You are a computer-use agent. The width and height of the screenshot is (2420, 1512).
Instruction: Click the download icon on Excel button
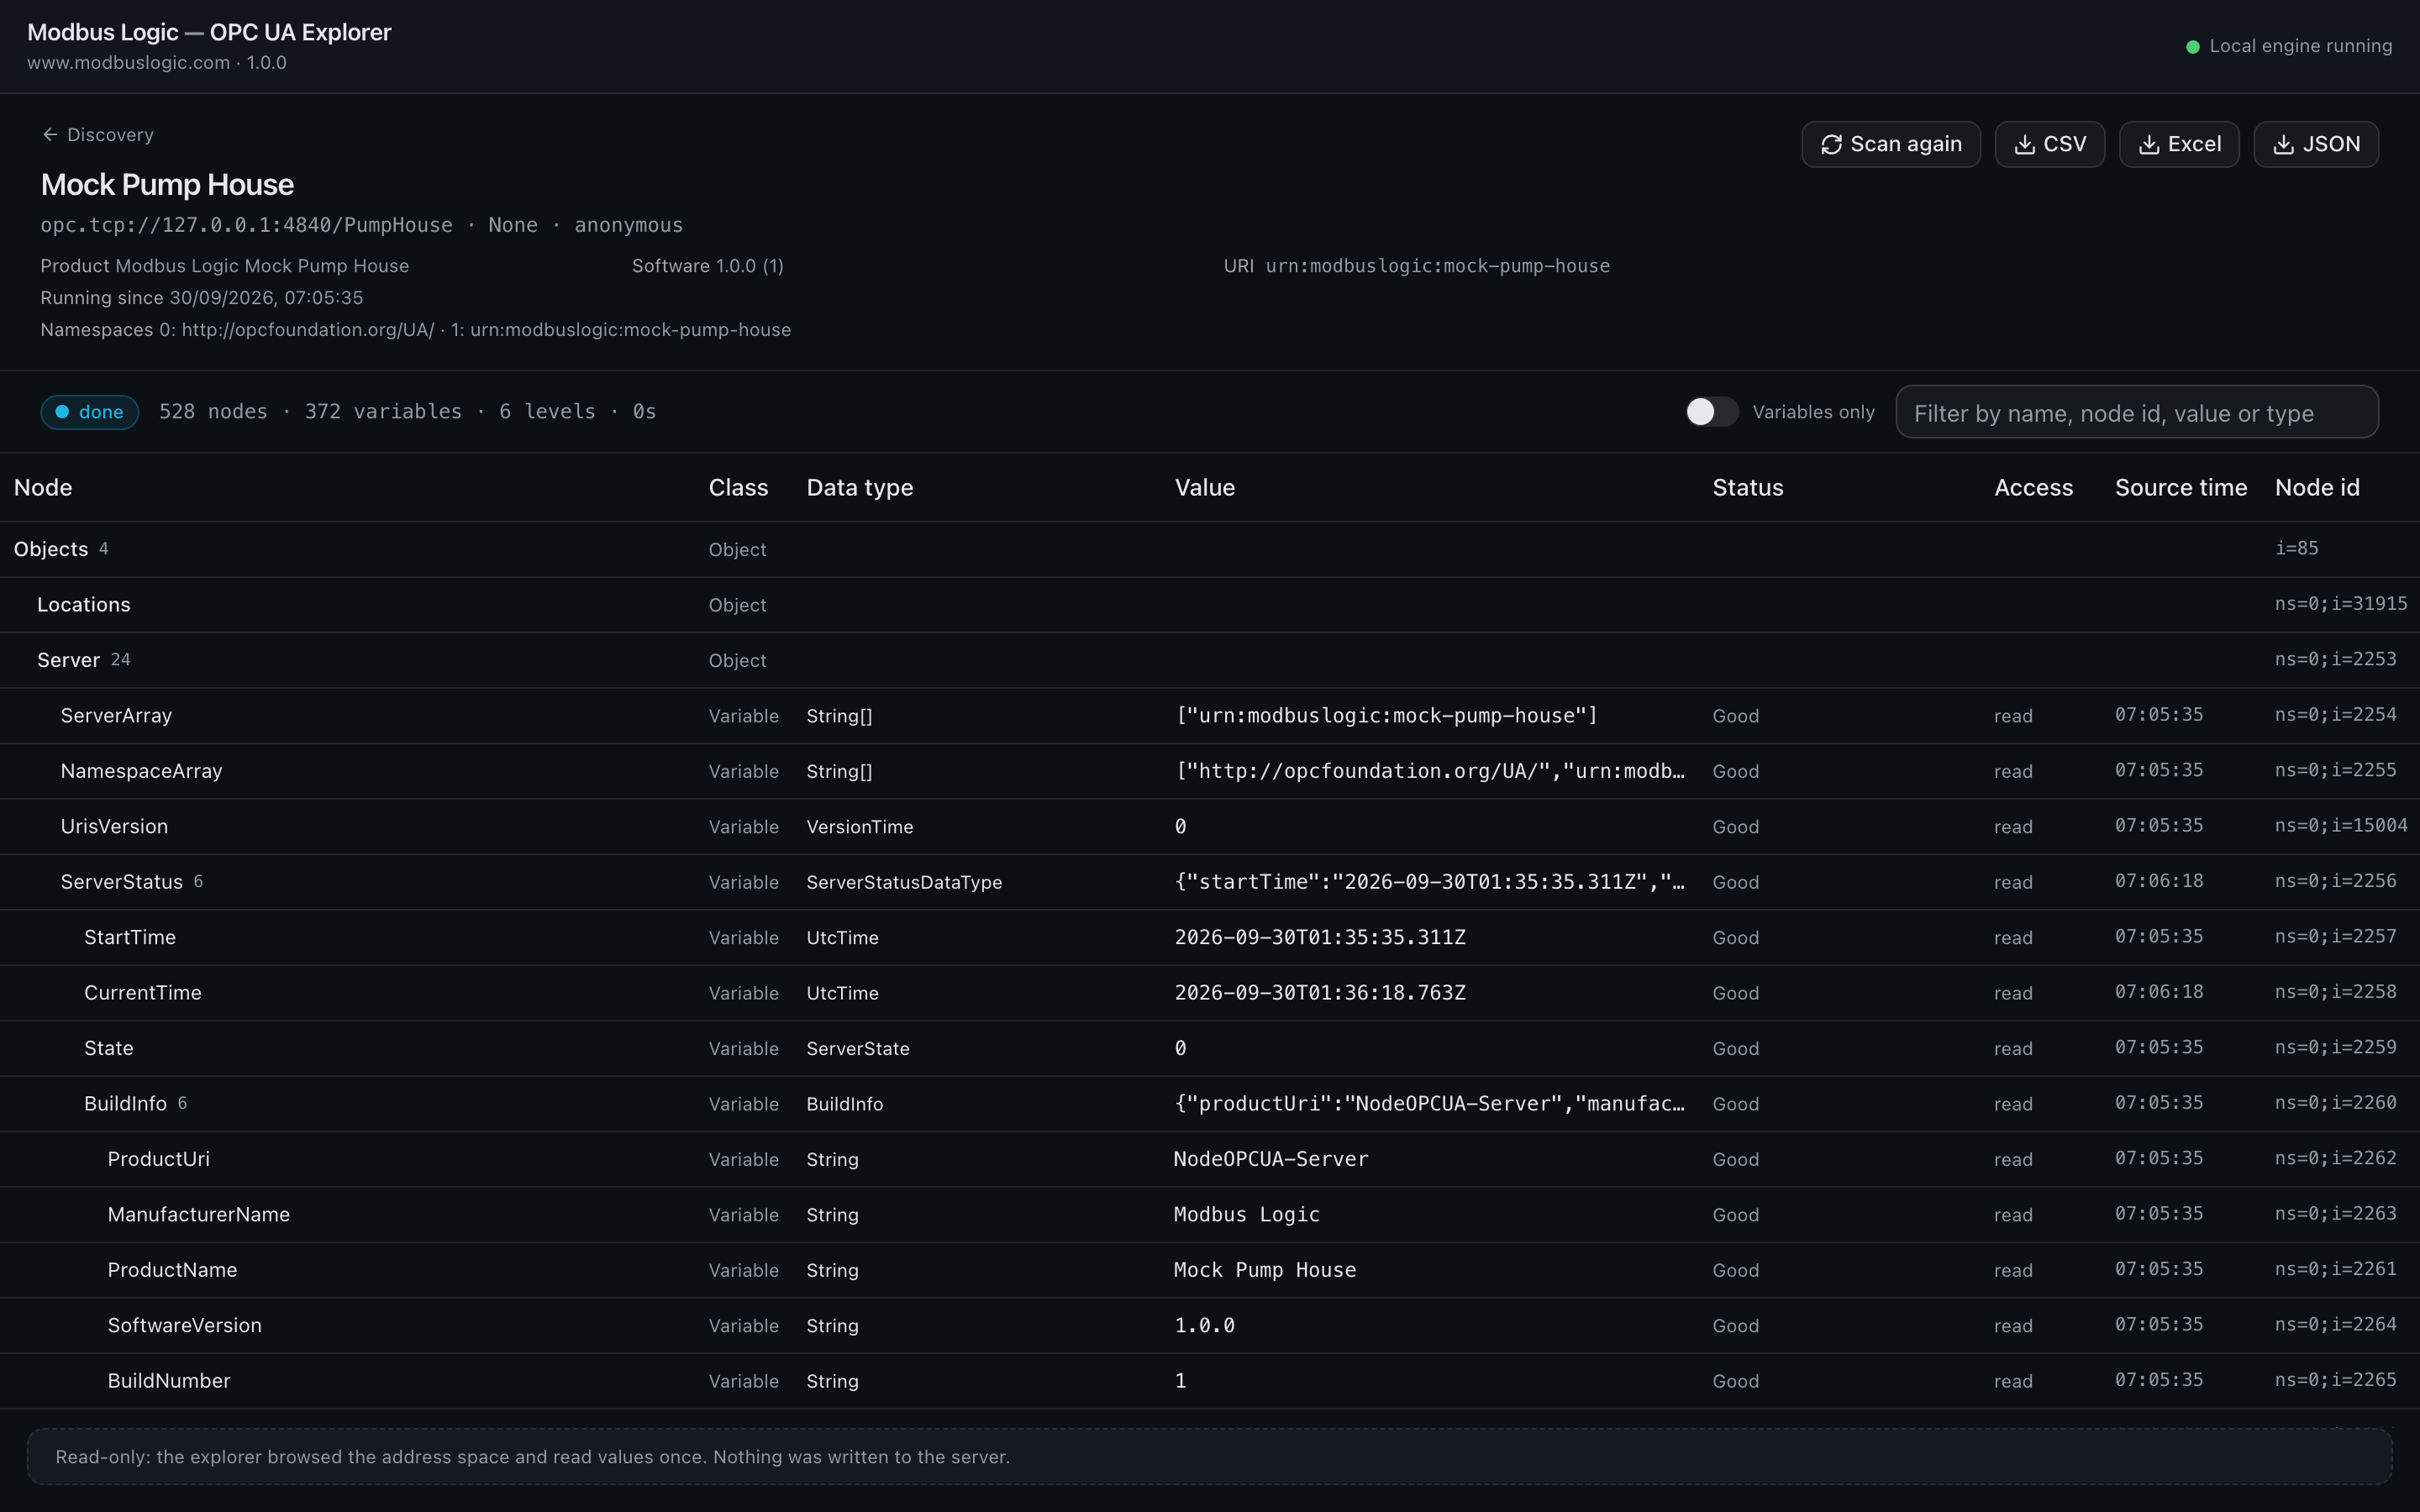(2148, 145)
